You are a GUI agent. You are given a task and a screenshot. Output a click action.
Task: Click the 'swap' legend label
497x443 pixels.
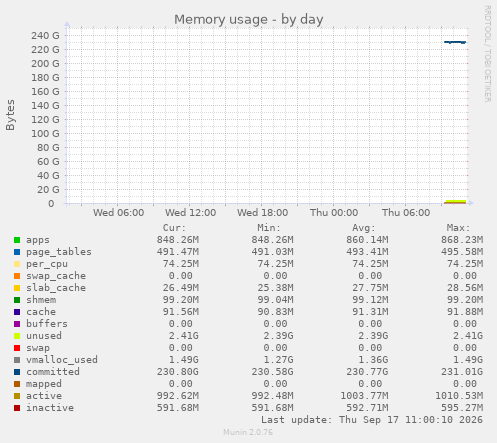click(38, 348)
